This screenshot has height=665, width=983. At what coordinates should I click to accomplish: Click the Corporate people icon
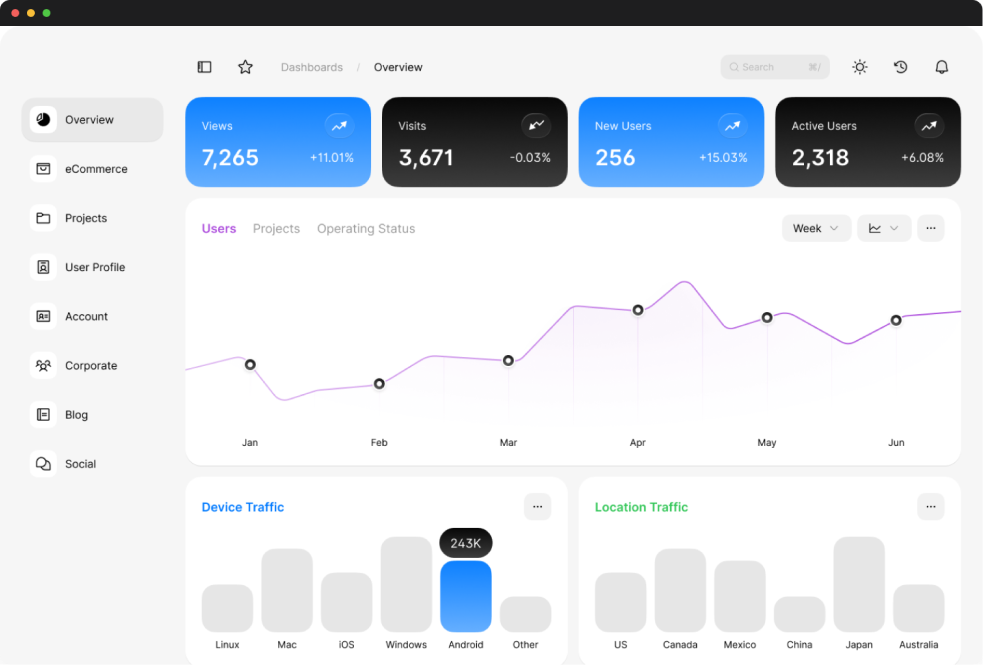(x=43, y=366)
